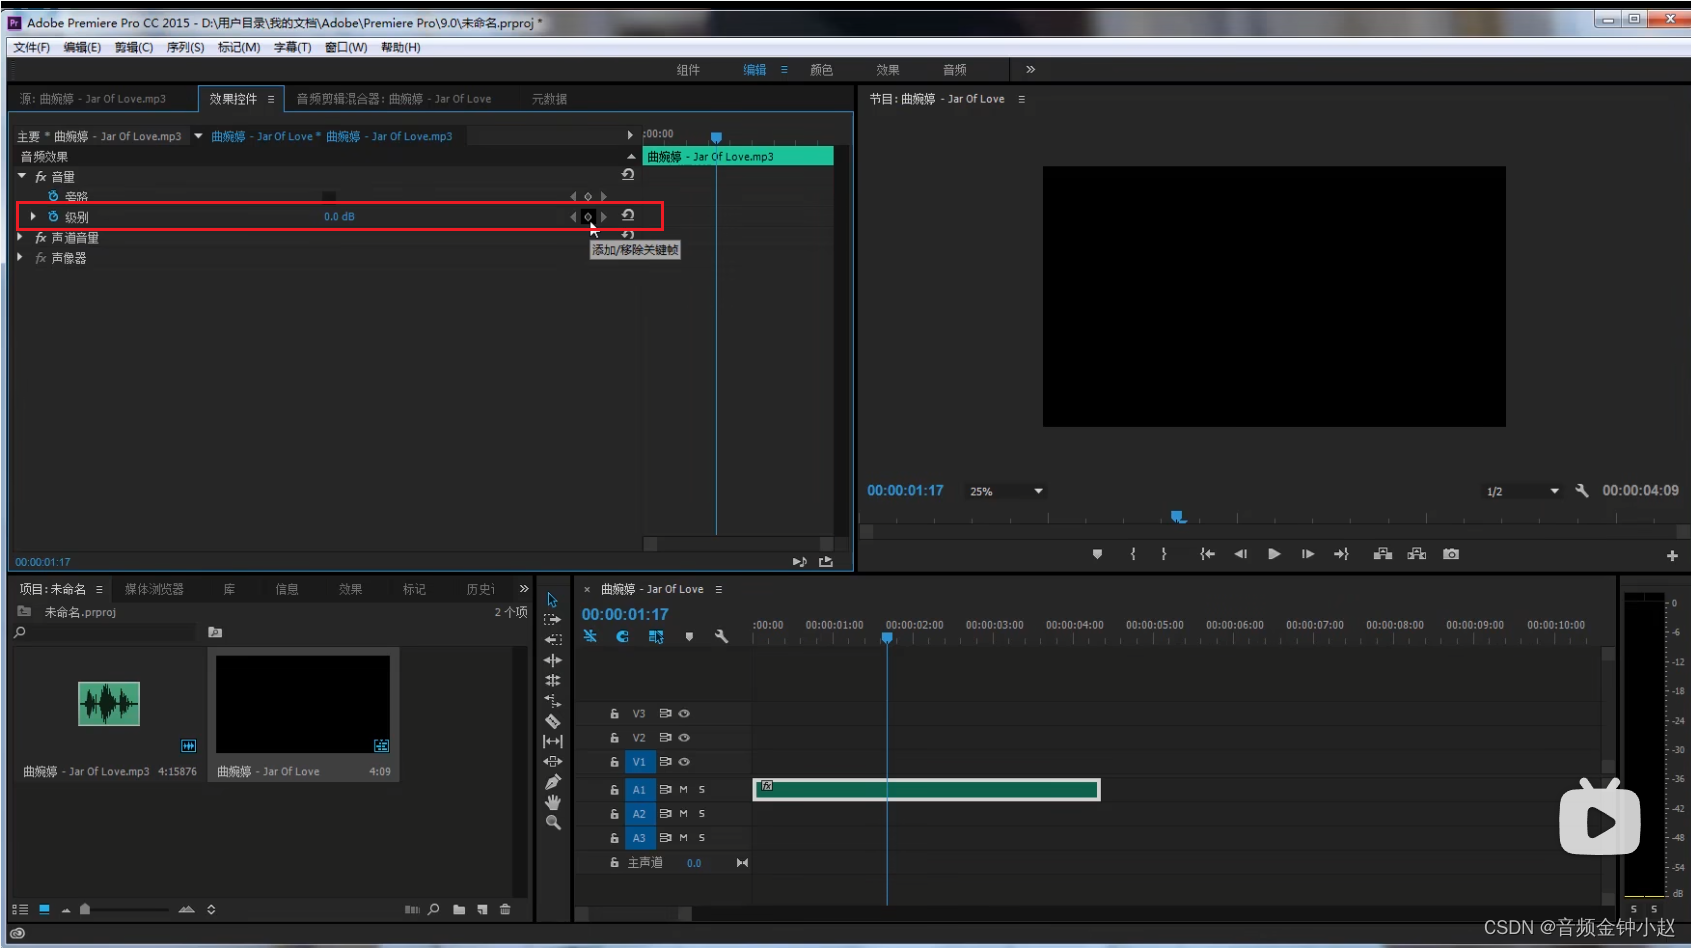Toggle snap in the timeline
1691x948 pixels.
[622, 636]
